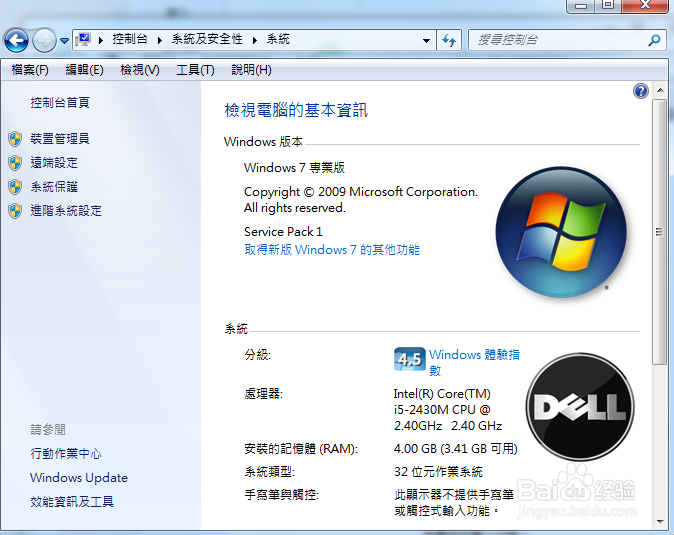Click the Forward navigation arrow
The image size is (674, 535).
pyautogui.click(x=44, y=41)
